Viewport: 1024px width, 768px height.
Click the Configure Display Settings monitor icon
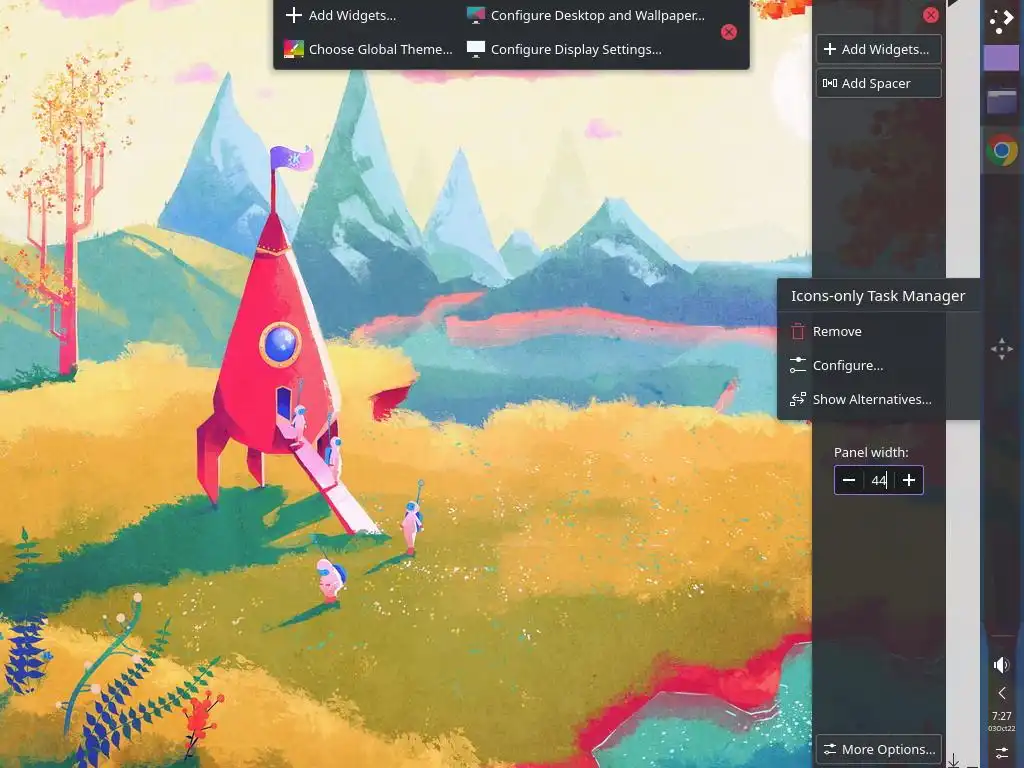coord(476,49)
